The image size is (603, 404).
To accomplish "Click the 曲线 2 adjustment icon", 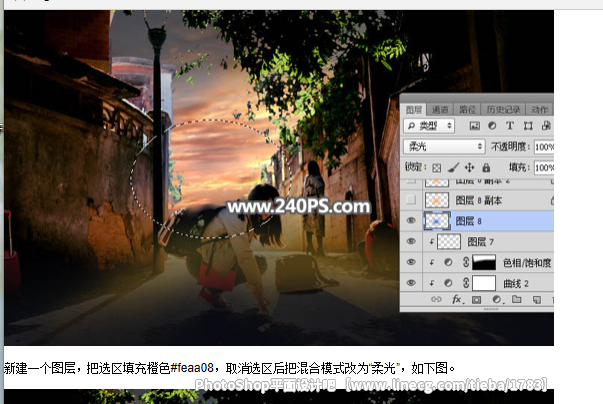I will point(448,283).
